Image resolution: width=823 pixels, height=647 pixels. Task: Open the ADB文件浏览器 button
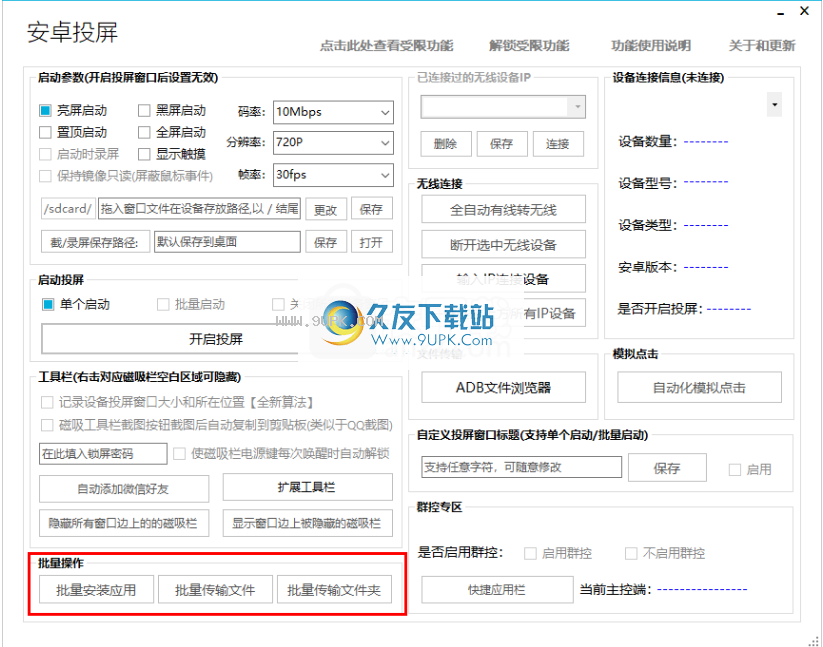click(503, 387)
